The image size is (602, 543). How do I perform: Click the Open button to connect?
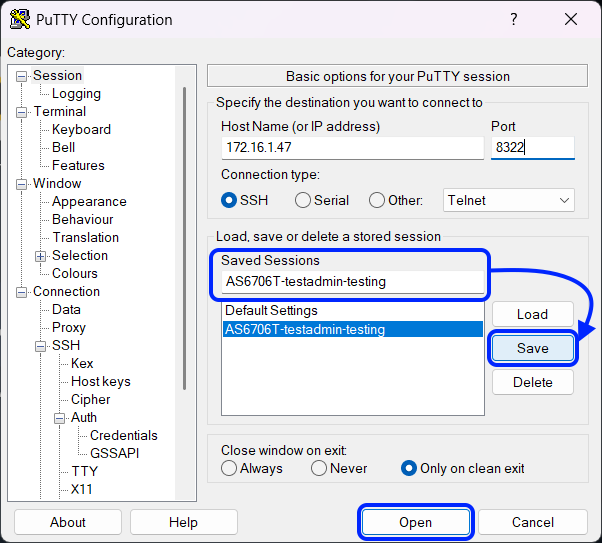tap(416, 522)
